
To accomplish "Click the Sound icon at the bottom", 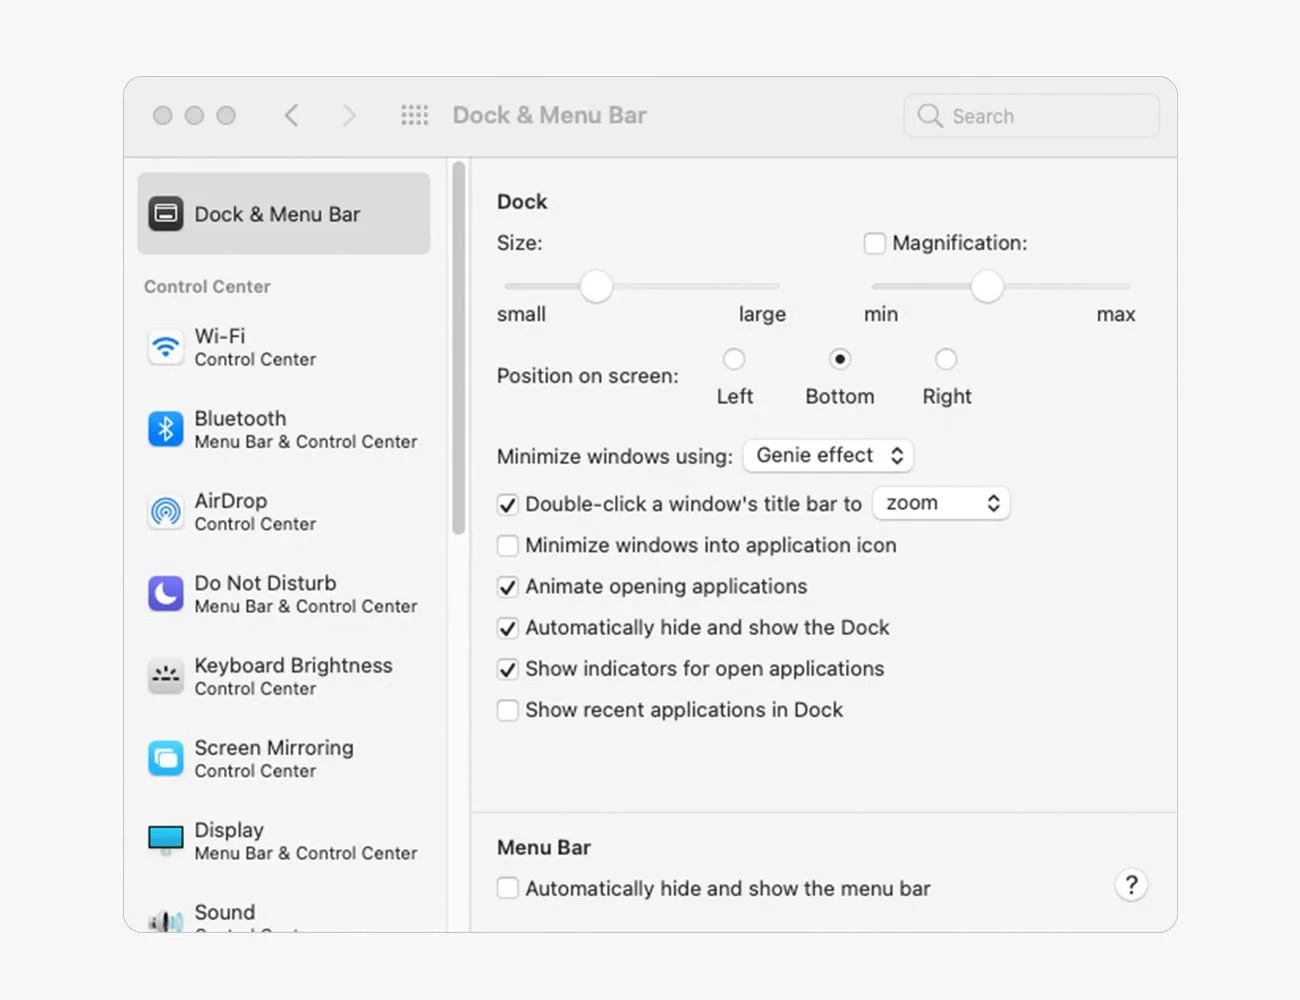I will [165, 916].
